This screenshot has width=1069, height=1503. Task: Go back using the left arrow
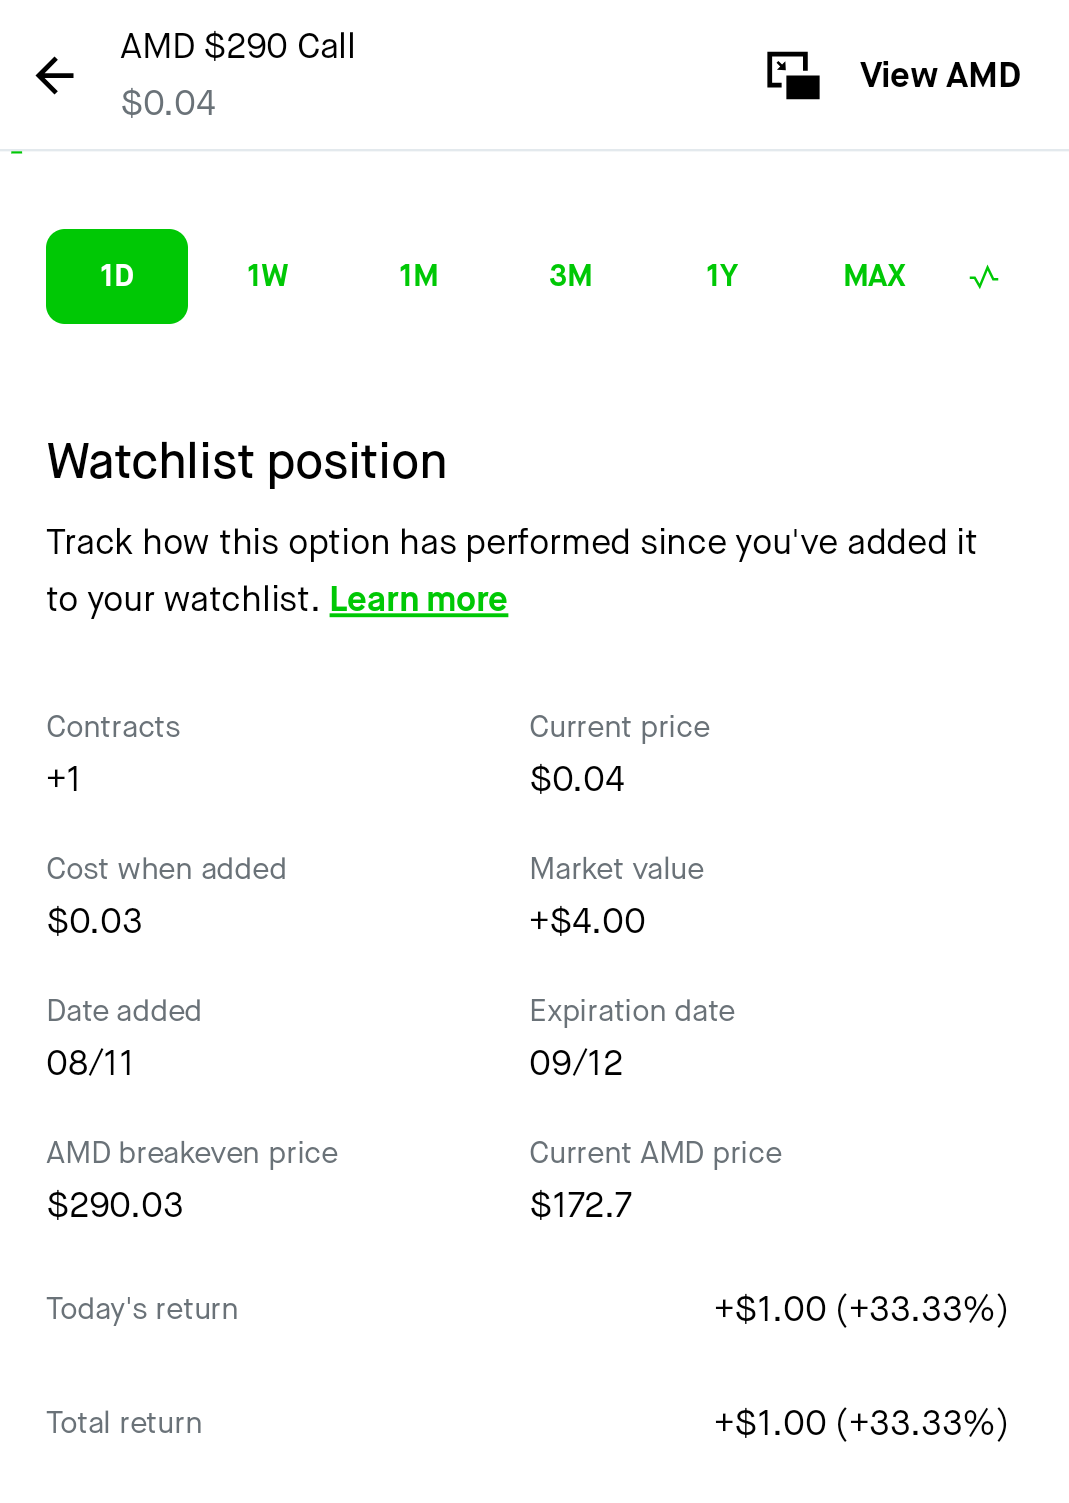(55, 75)
